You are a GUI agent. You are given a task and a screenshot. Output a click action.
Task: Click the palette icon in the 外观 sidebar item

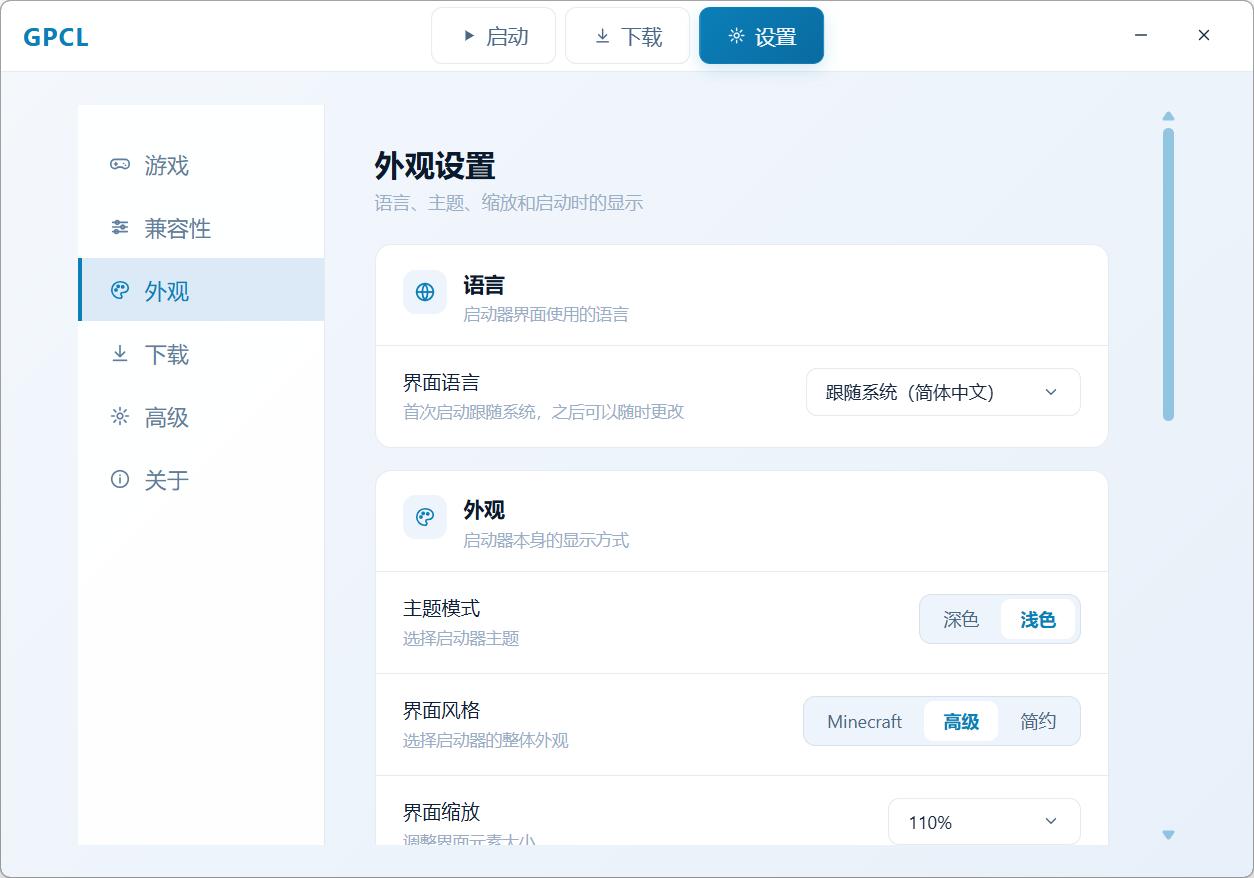coord(120,291)
